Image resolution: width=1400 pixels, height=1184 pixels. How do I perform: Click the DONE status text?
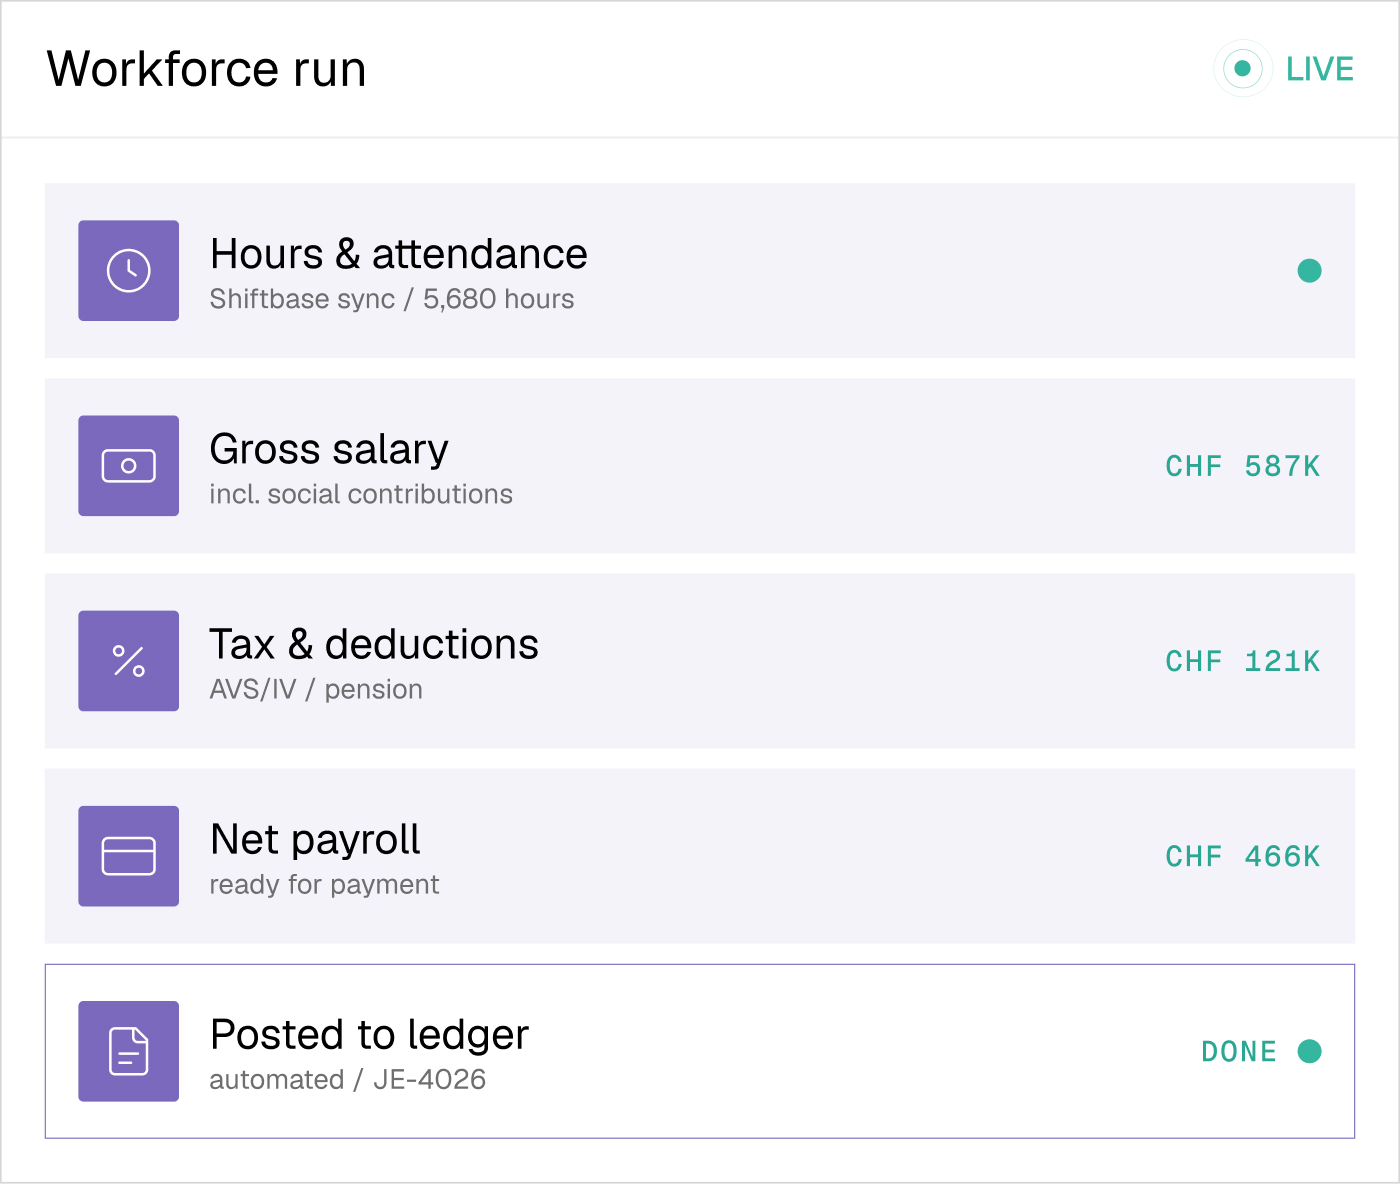click(x=1239, y=1051)
